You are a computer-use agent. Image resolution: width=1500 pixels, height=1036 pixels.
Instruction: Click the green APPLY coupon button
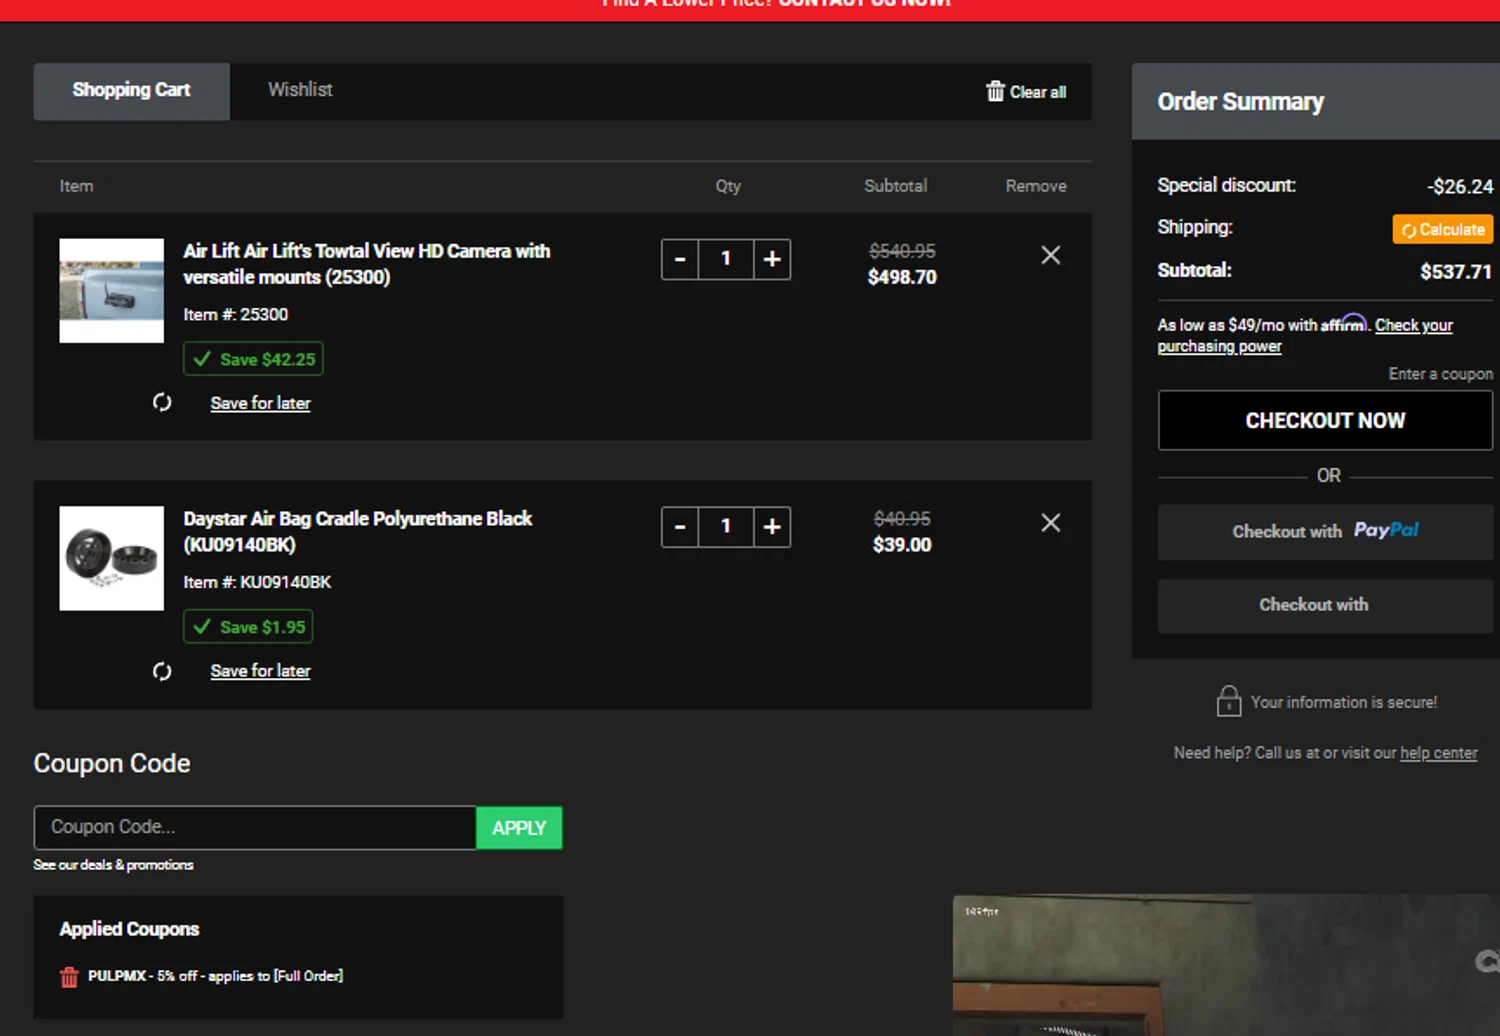tap(519, 828)
